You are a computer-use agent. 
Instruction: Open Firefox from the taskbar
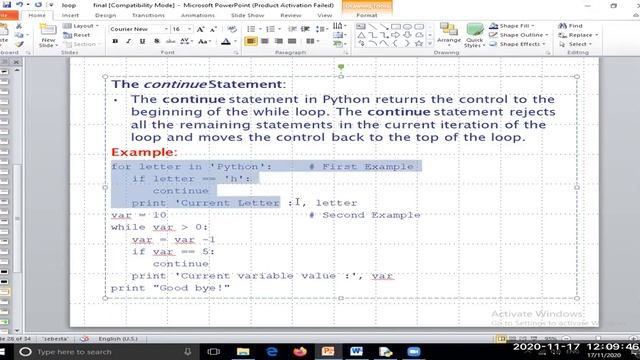point(300,351)
